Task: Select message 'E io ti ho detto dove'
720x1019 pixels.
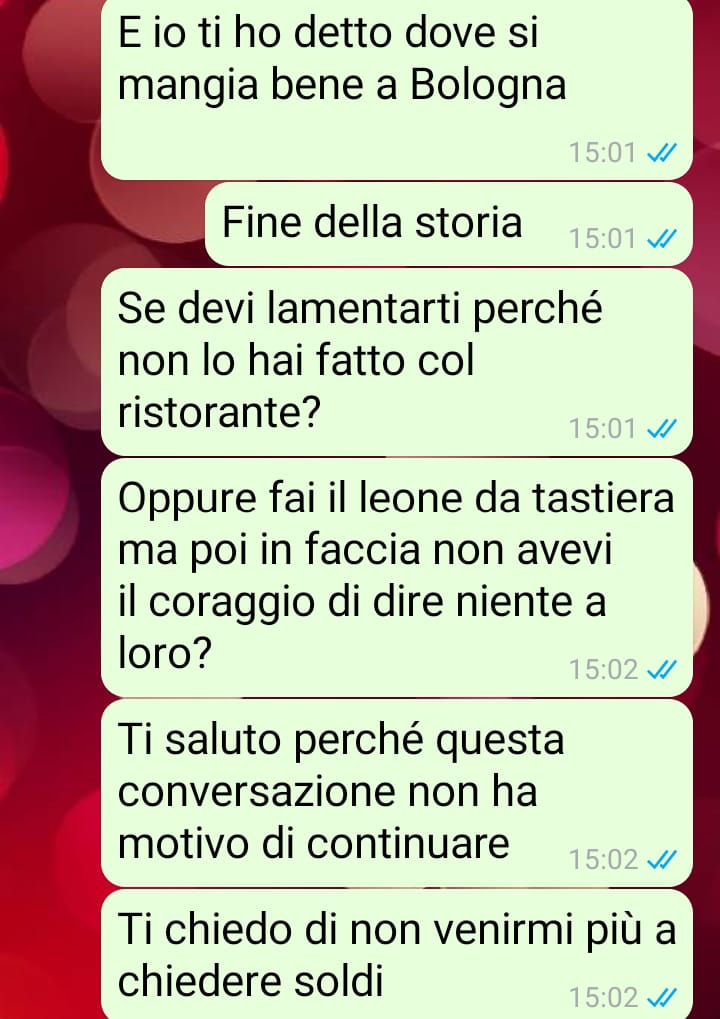Action: (396, 88)
